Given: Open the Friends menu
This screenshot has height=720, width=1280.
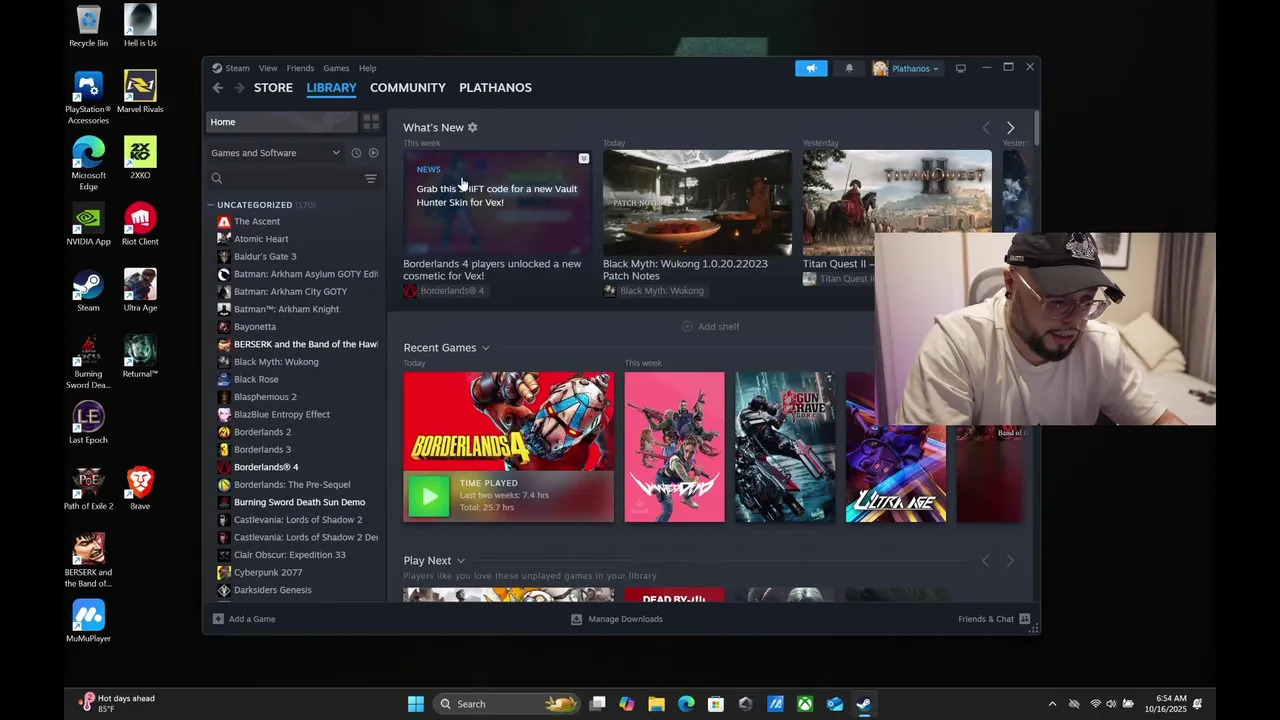Looking at the screenshot, I should click(300, 68).
